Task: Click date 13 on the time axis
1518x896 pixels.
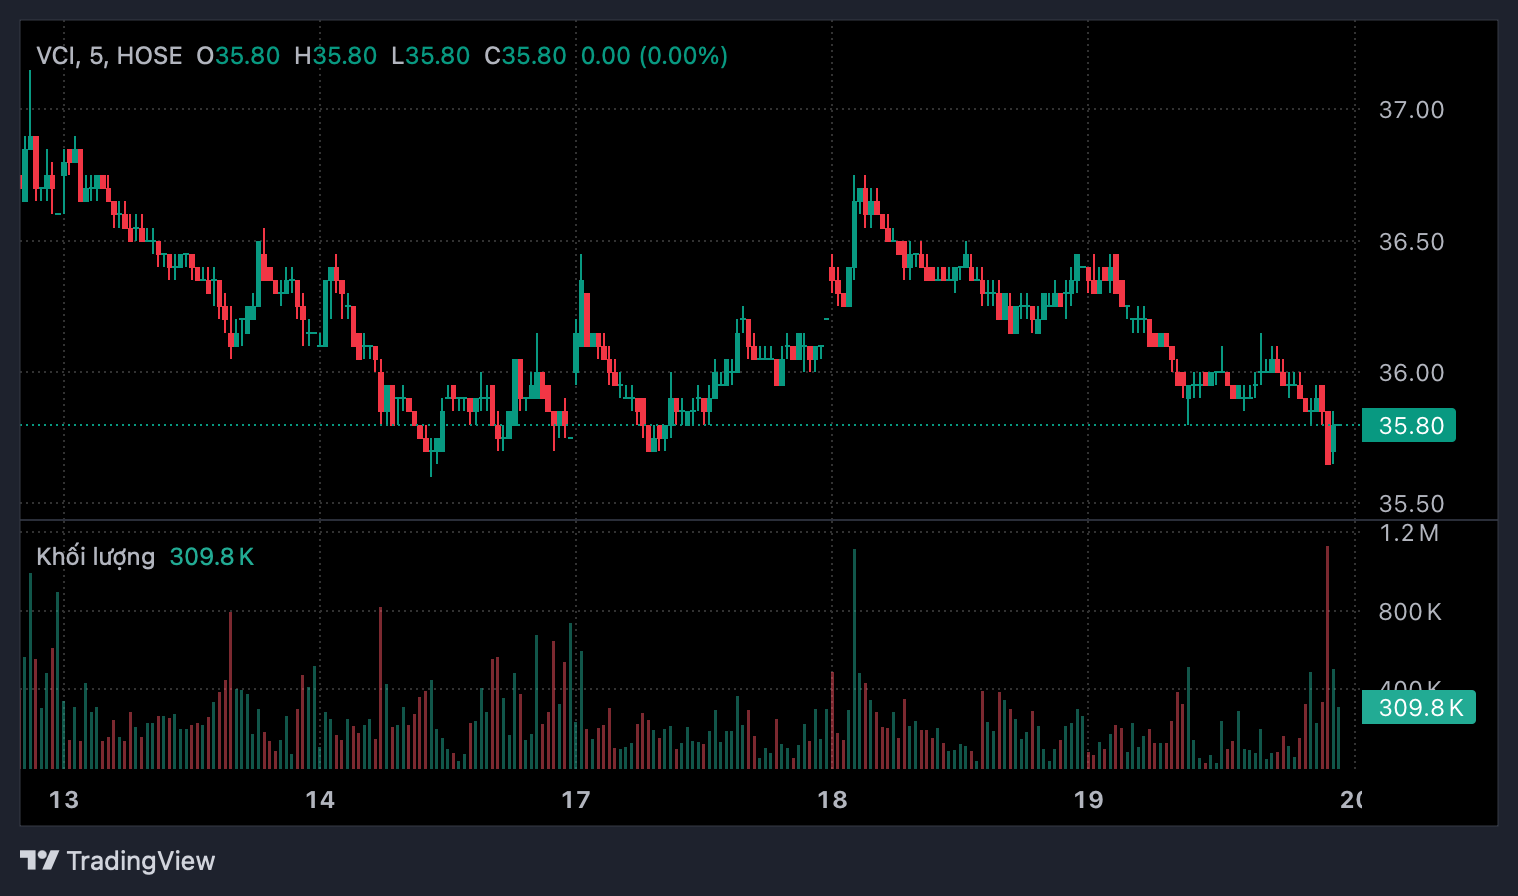Action: (63, 800)
